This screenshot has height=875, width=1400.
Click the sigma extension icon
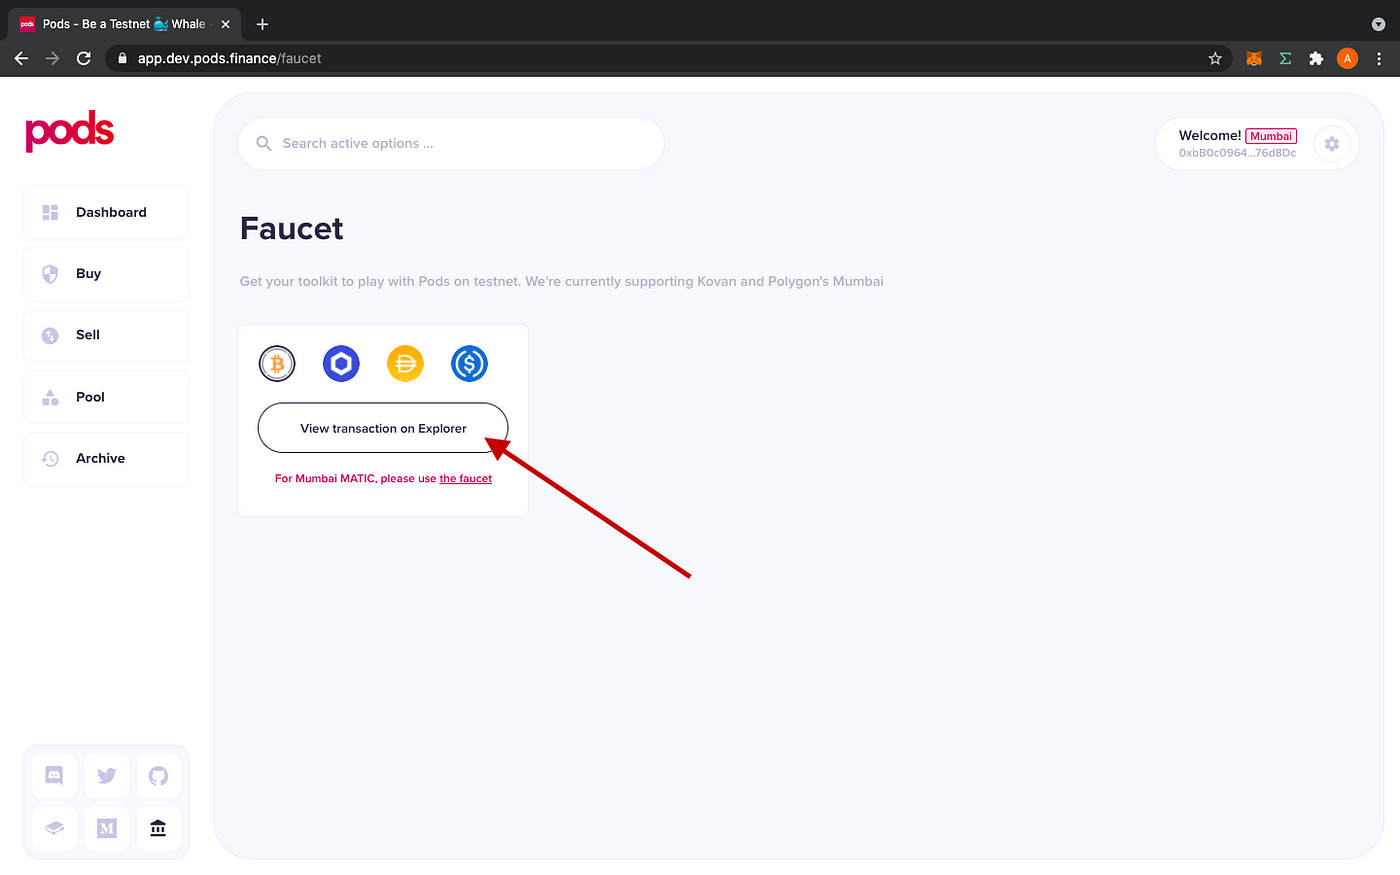1285,58
